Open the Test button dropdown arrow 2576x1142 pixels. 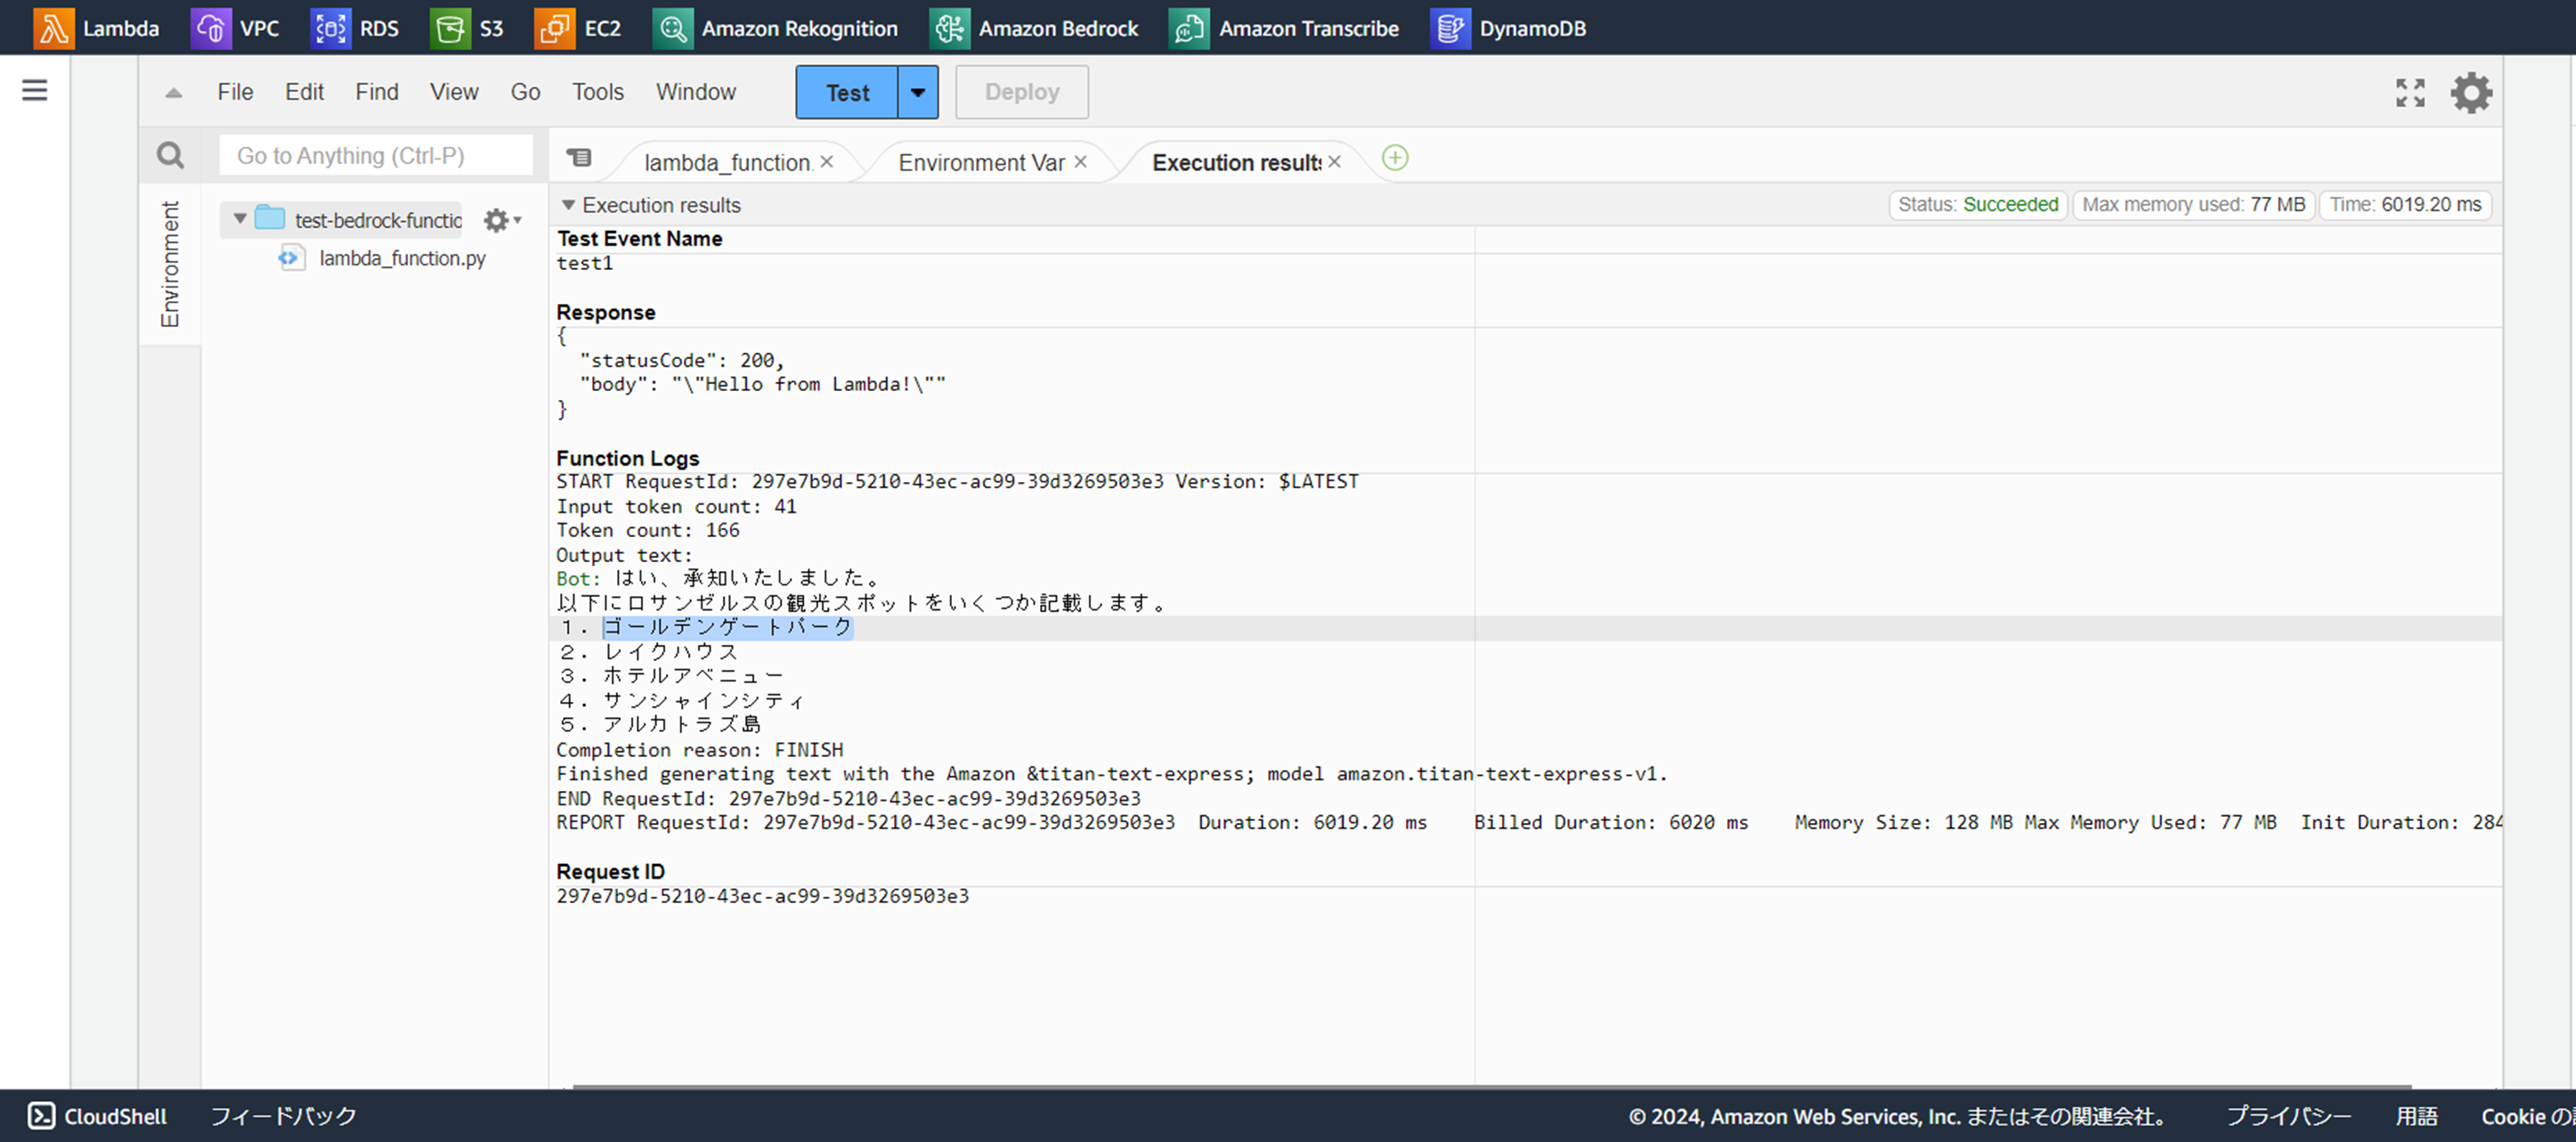(917, 92)
